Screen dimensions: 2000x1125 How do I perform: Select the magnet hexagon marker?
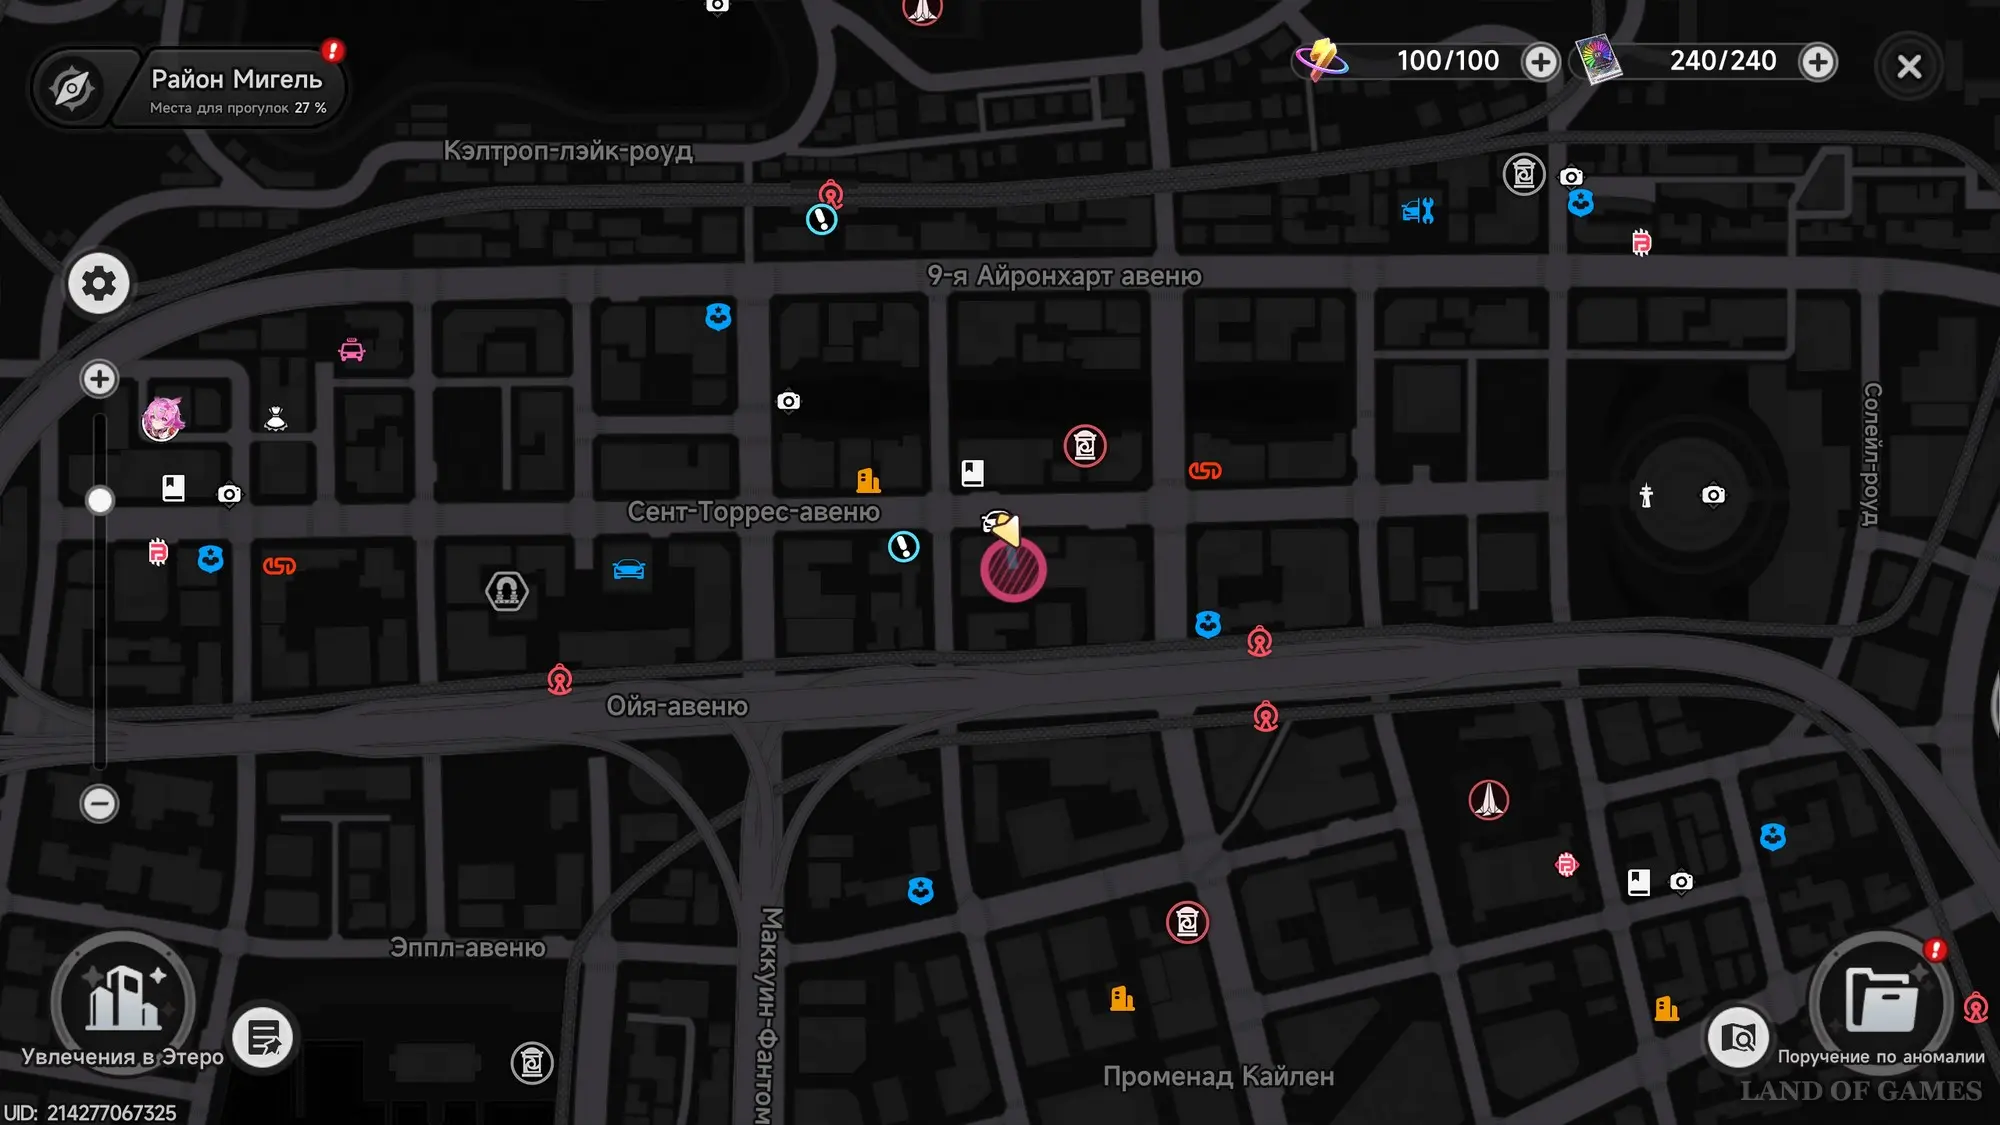(507, 592)
